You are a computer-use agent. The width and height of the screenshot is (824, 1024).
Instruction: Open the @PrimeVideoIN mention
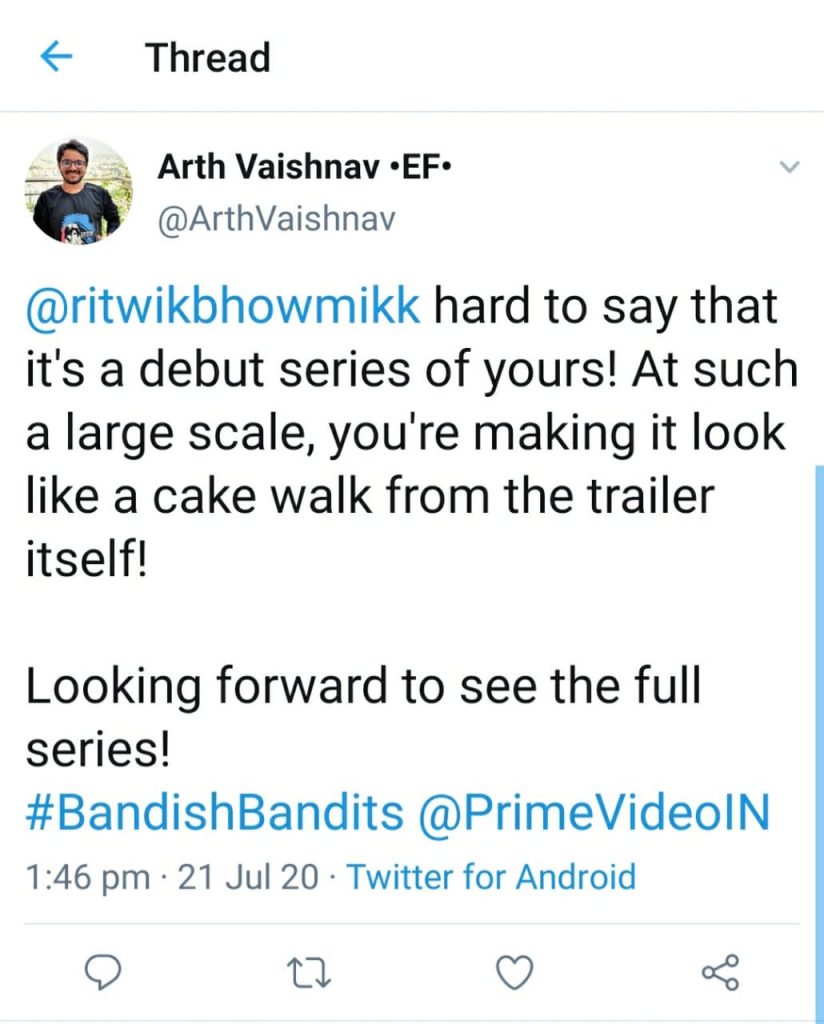coord(594,814)
